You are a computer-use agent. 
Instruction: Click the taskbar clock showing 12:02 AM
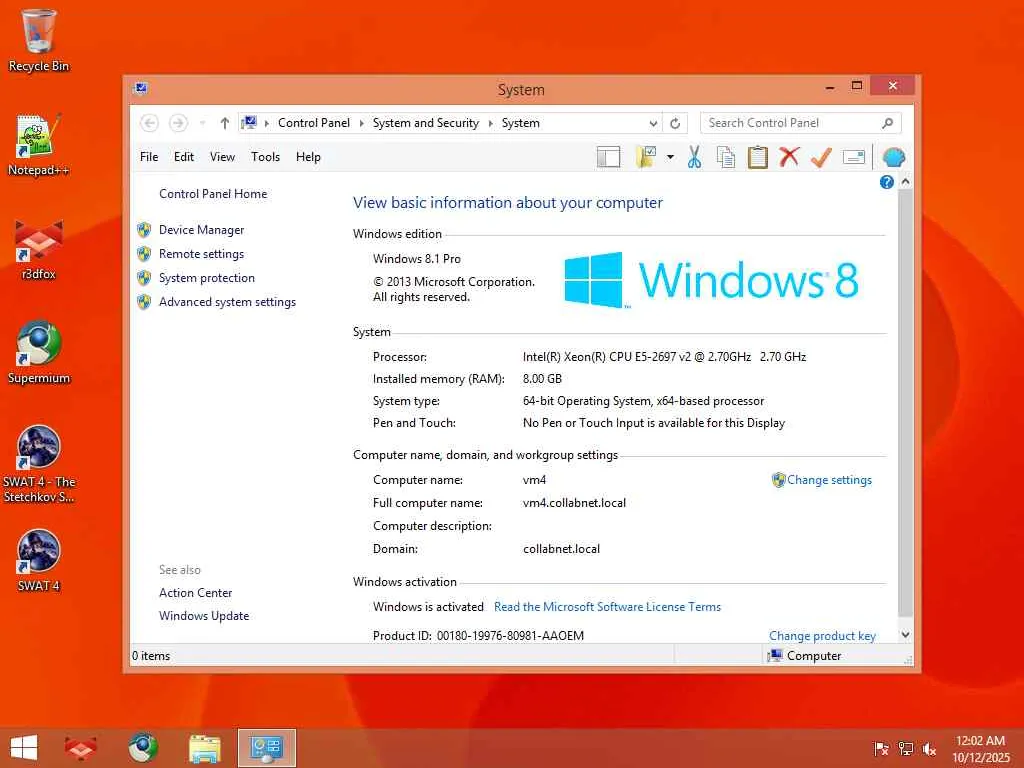coord(980,749)
